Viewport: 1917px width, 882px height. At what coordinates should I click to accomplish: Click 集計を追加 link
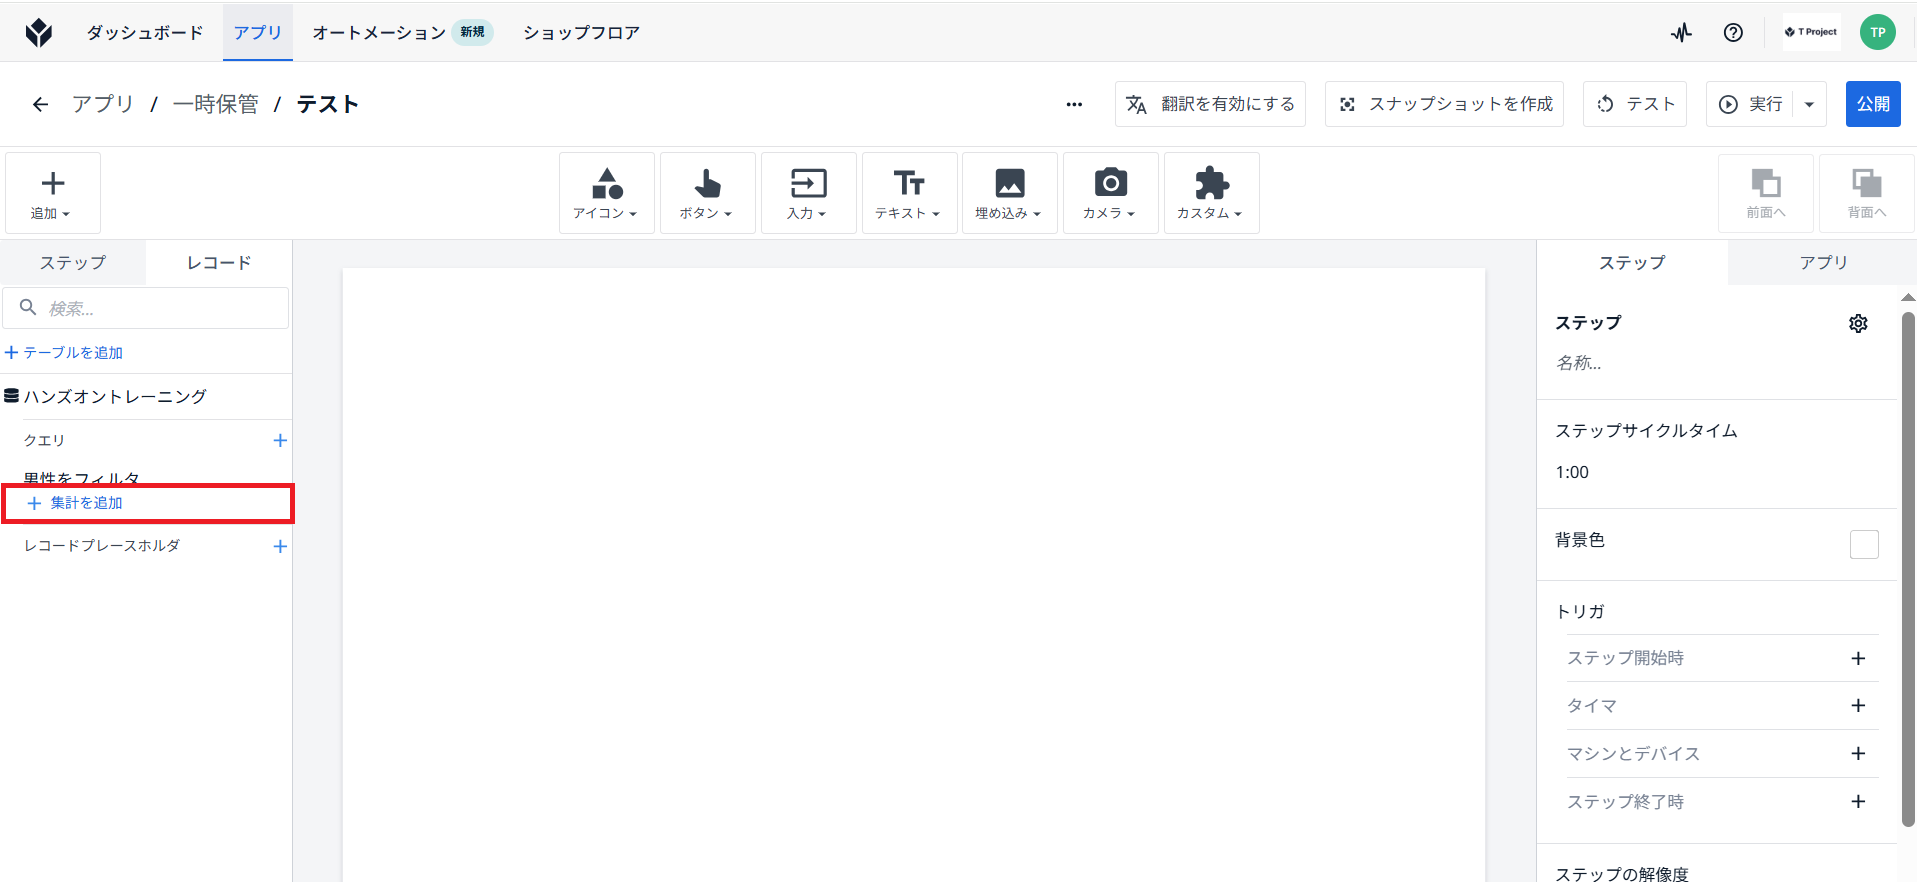click(76, 503)
